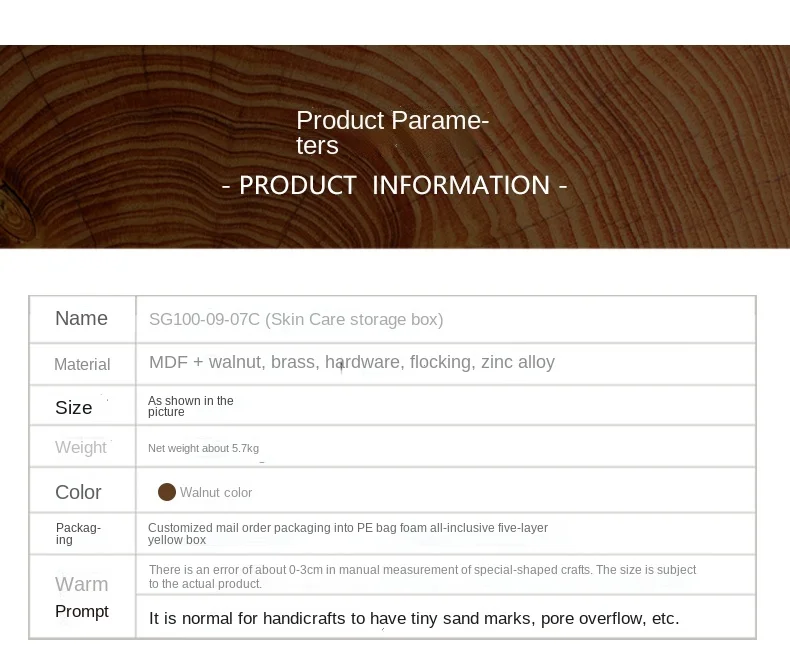Select the Name row label
This screenshot has height=656, width=790.
(81, 318)
